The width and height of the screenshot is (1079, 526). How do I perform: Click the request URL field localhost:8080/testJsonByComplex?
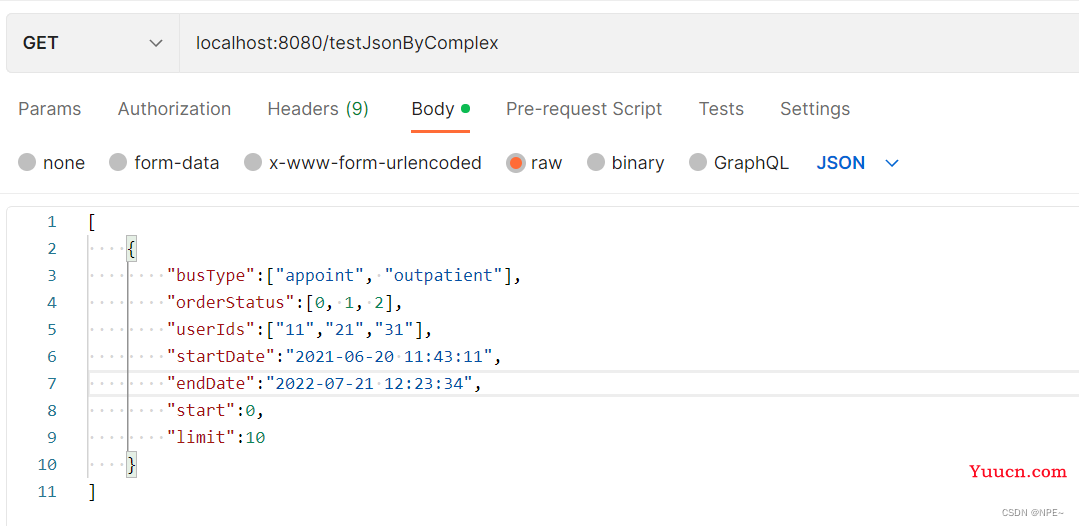click(x=629, y=43)
